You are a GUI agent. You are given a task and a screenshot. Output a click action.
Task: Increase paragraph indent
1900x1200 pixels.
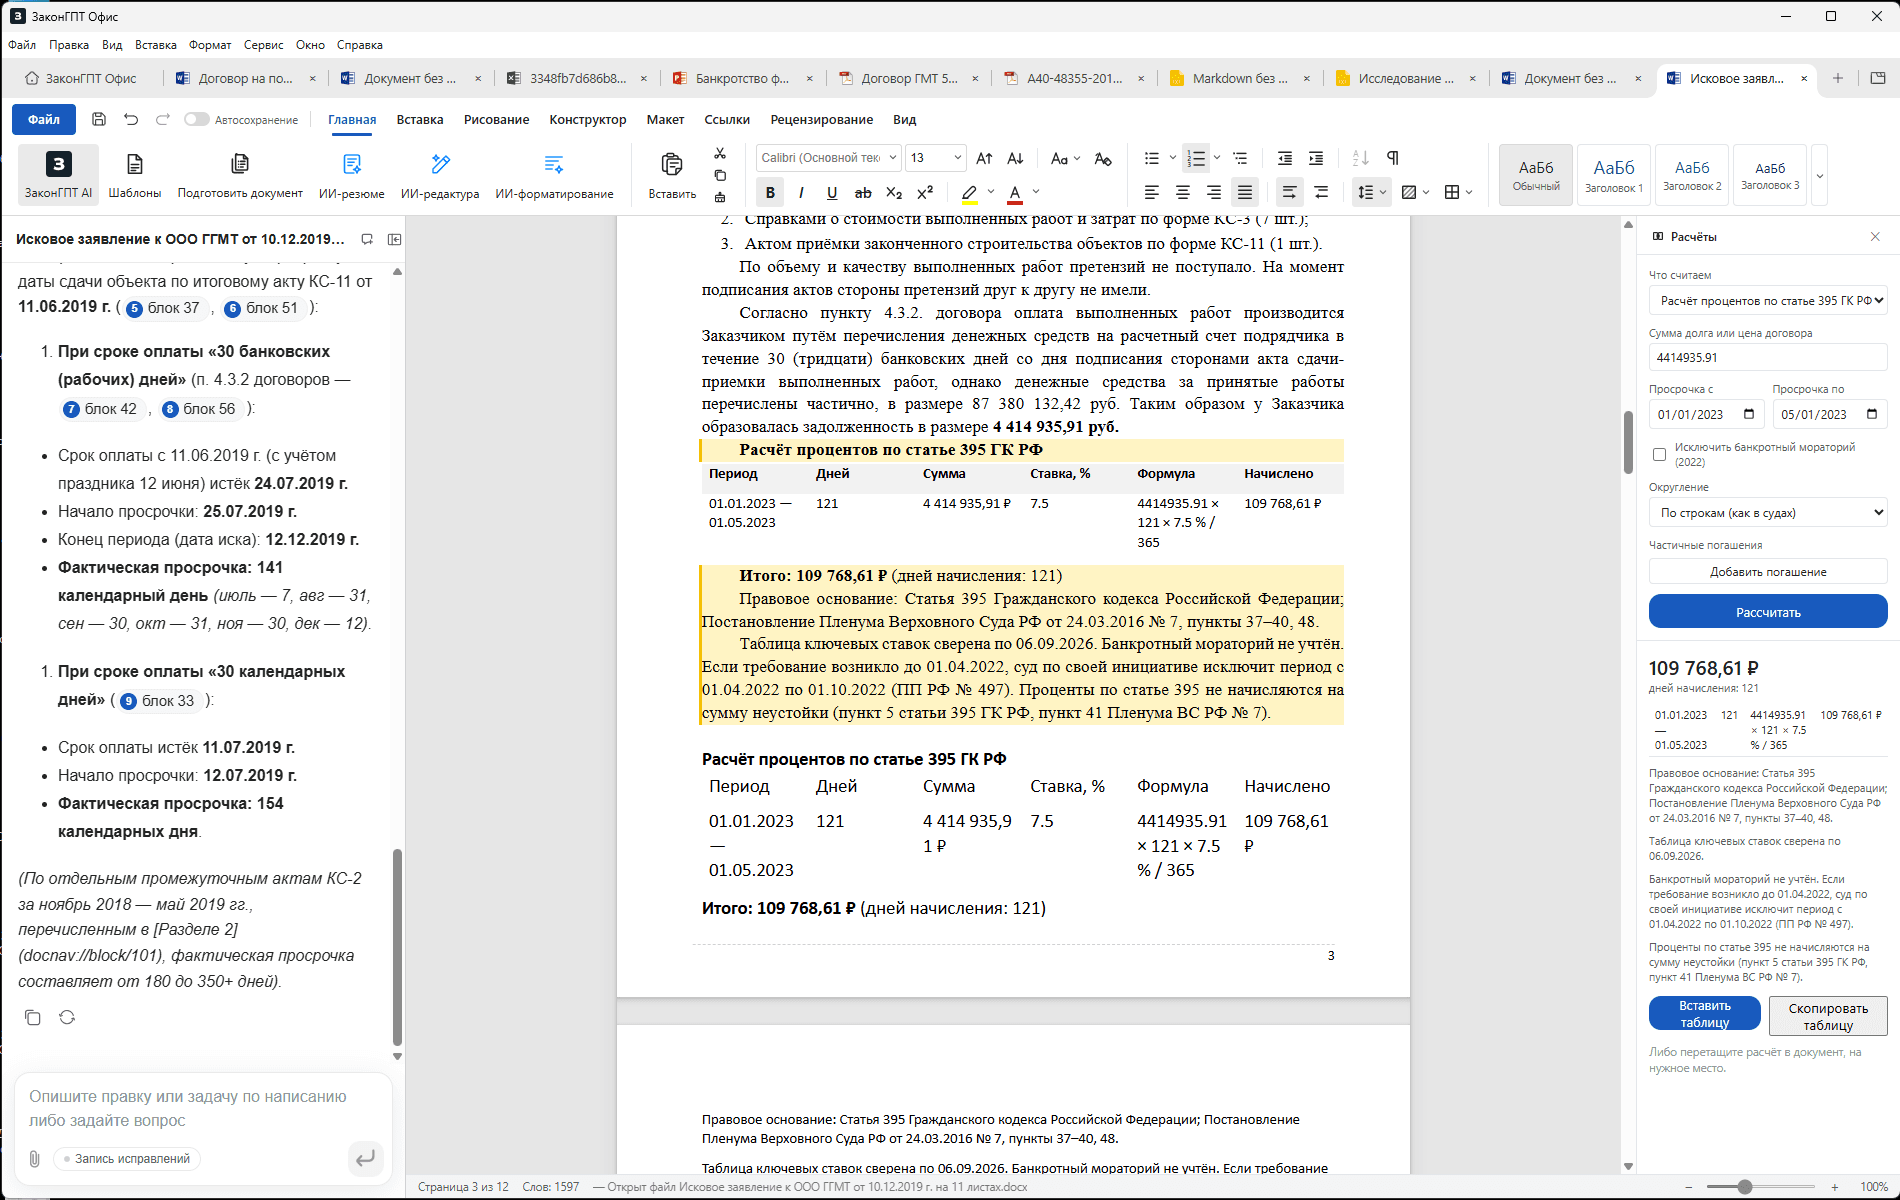(x=1316, y=158)
